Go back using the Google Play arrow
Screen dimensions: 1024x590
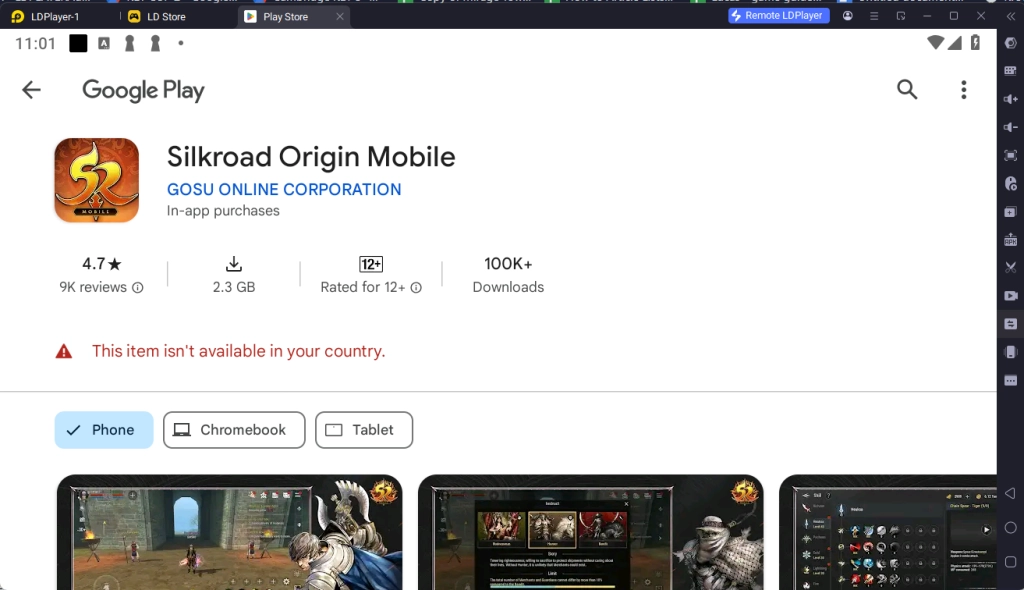coord(31,90)
